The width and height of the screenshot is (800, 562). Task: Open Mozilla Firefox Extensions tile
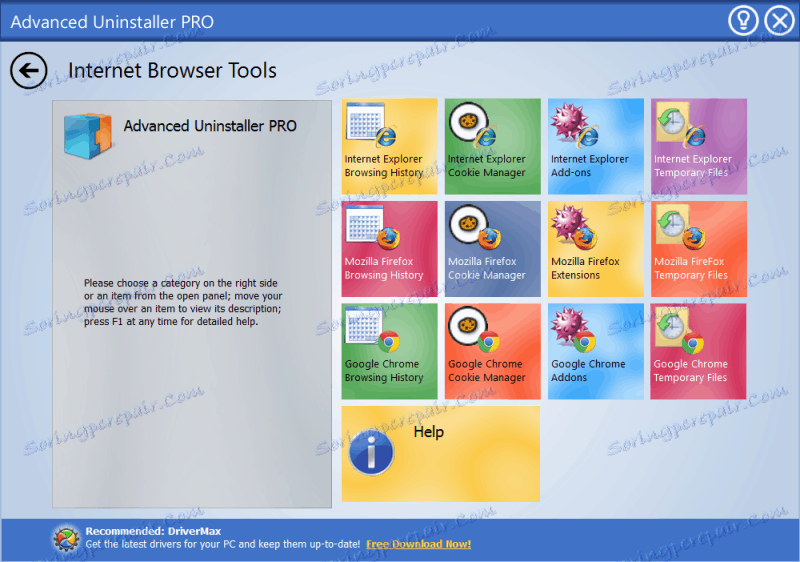pos(595,249)
